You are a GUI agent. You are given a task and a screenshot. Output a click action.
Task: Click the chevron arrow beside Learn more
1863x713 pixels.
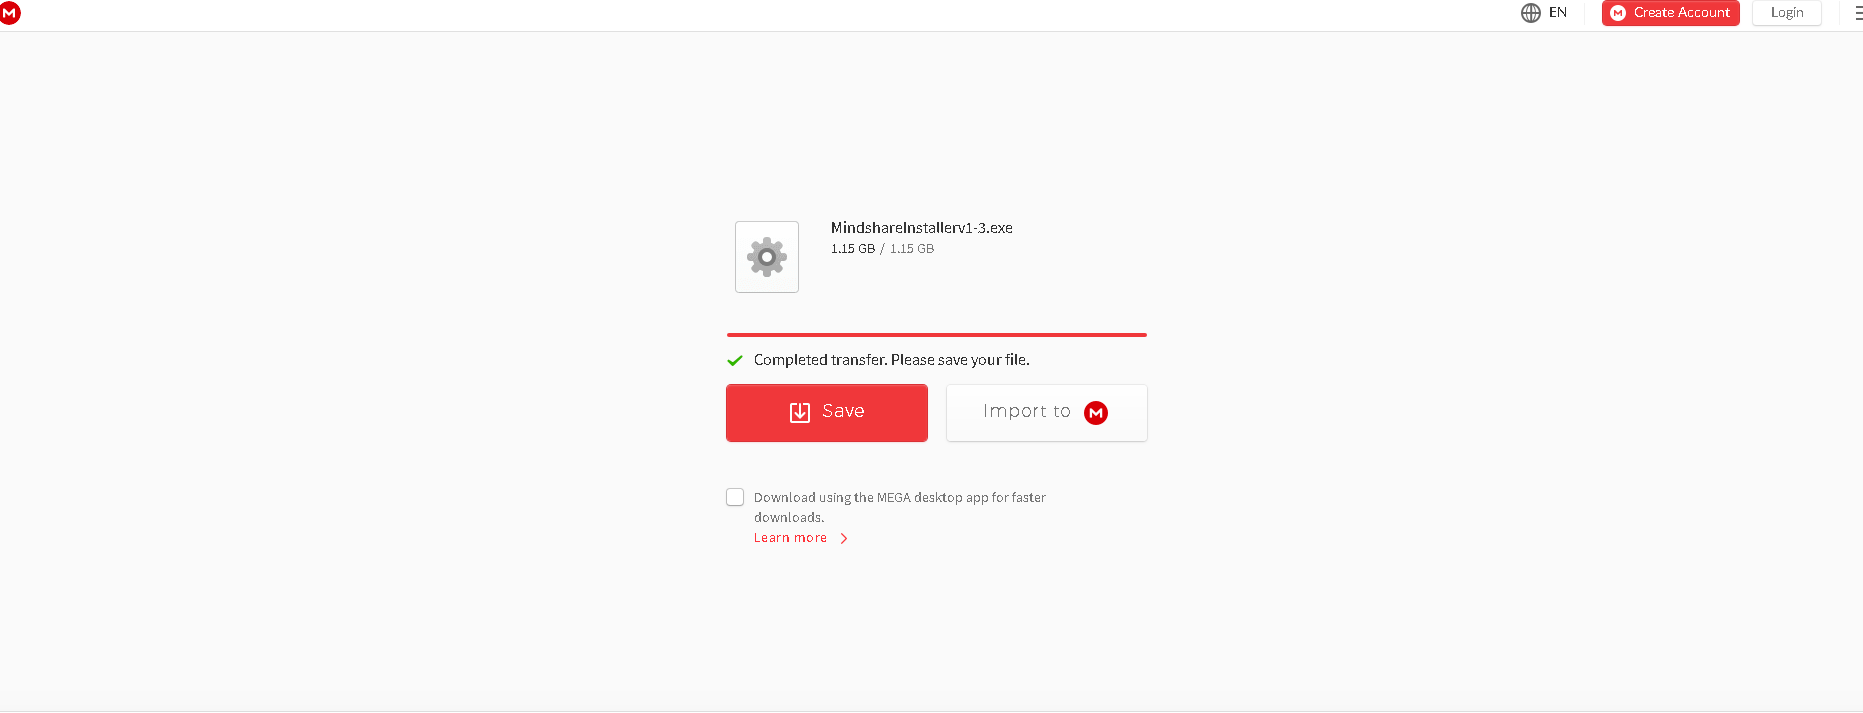[844, 538]
